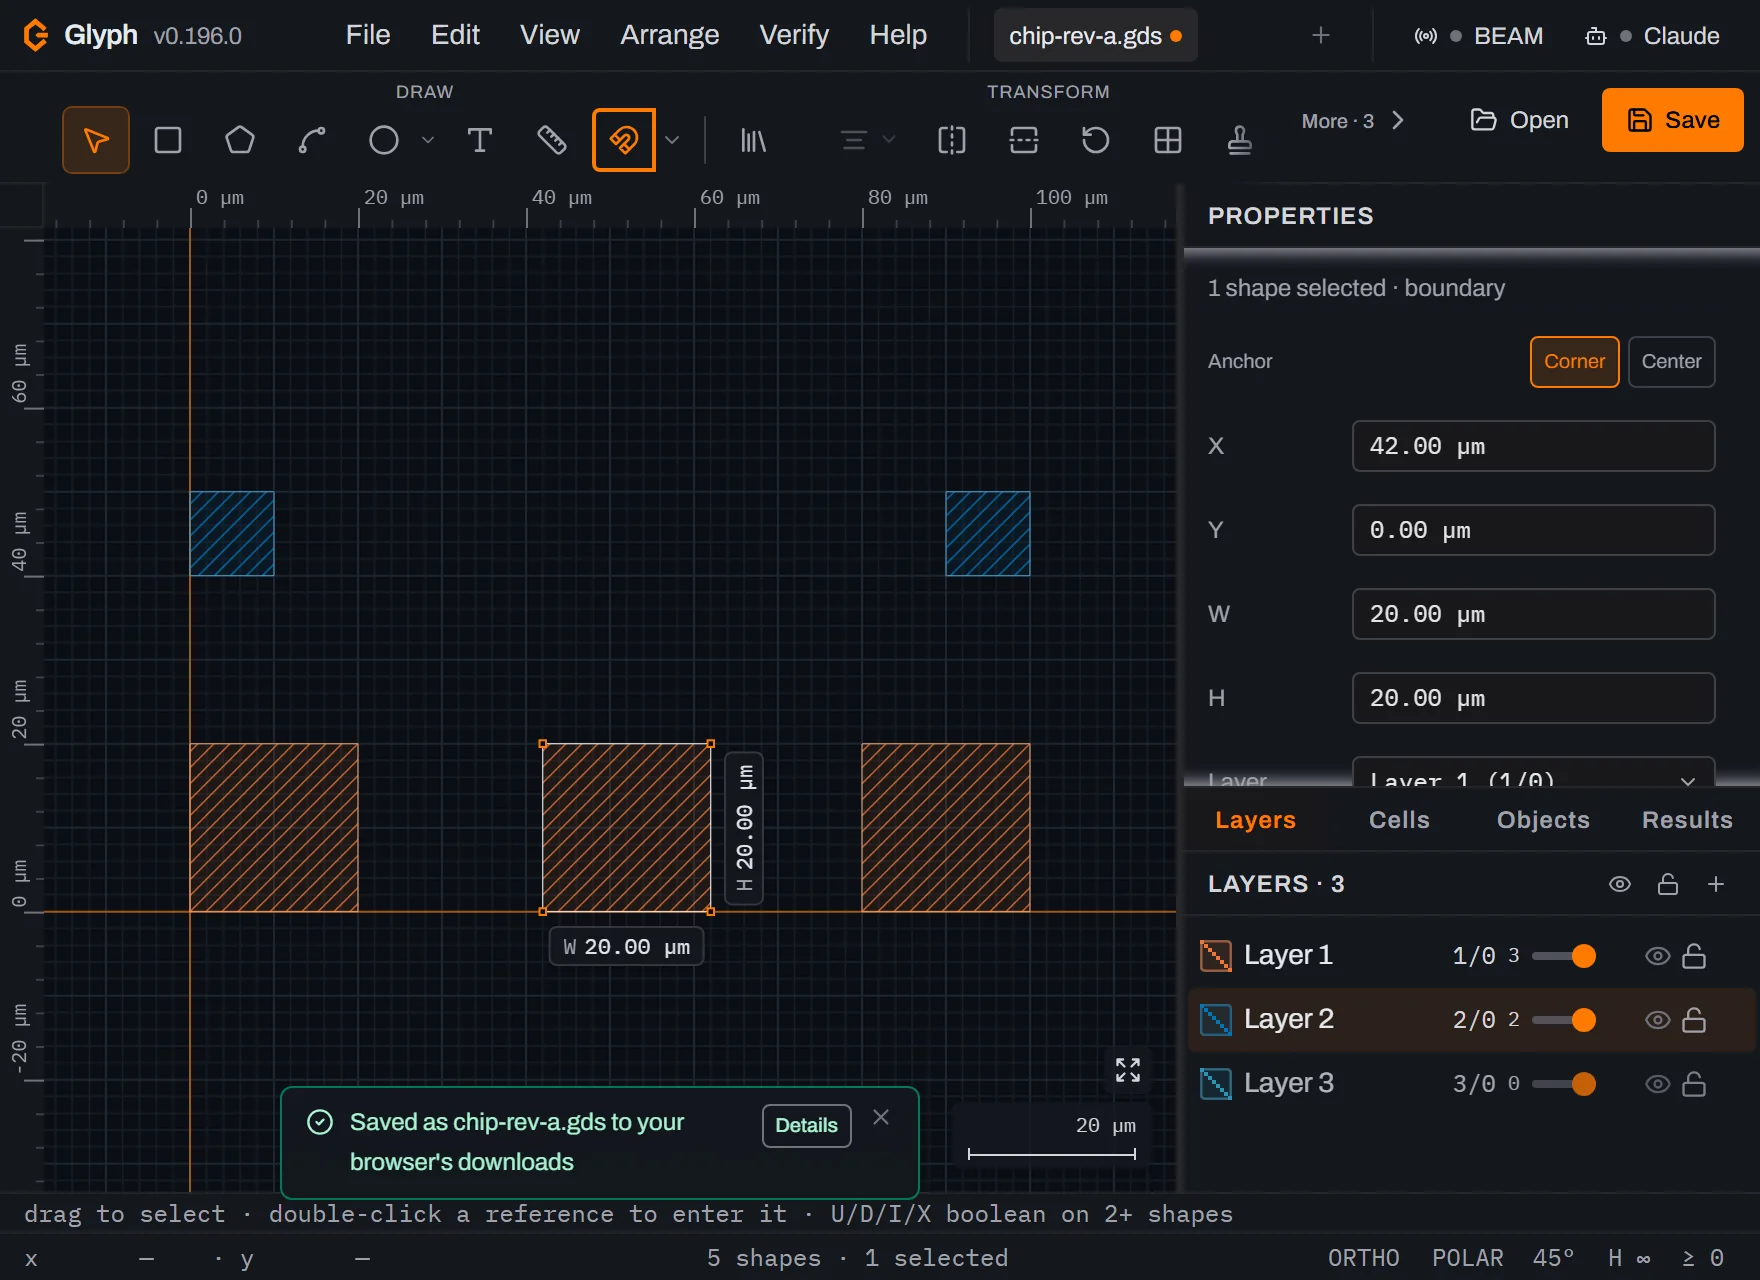Select the arrow selection tool
Viewport: 1760px width, 1280px height.
[x=96, y=140]
